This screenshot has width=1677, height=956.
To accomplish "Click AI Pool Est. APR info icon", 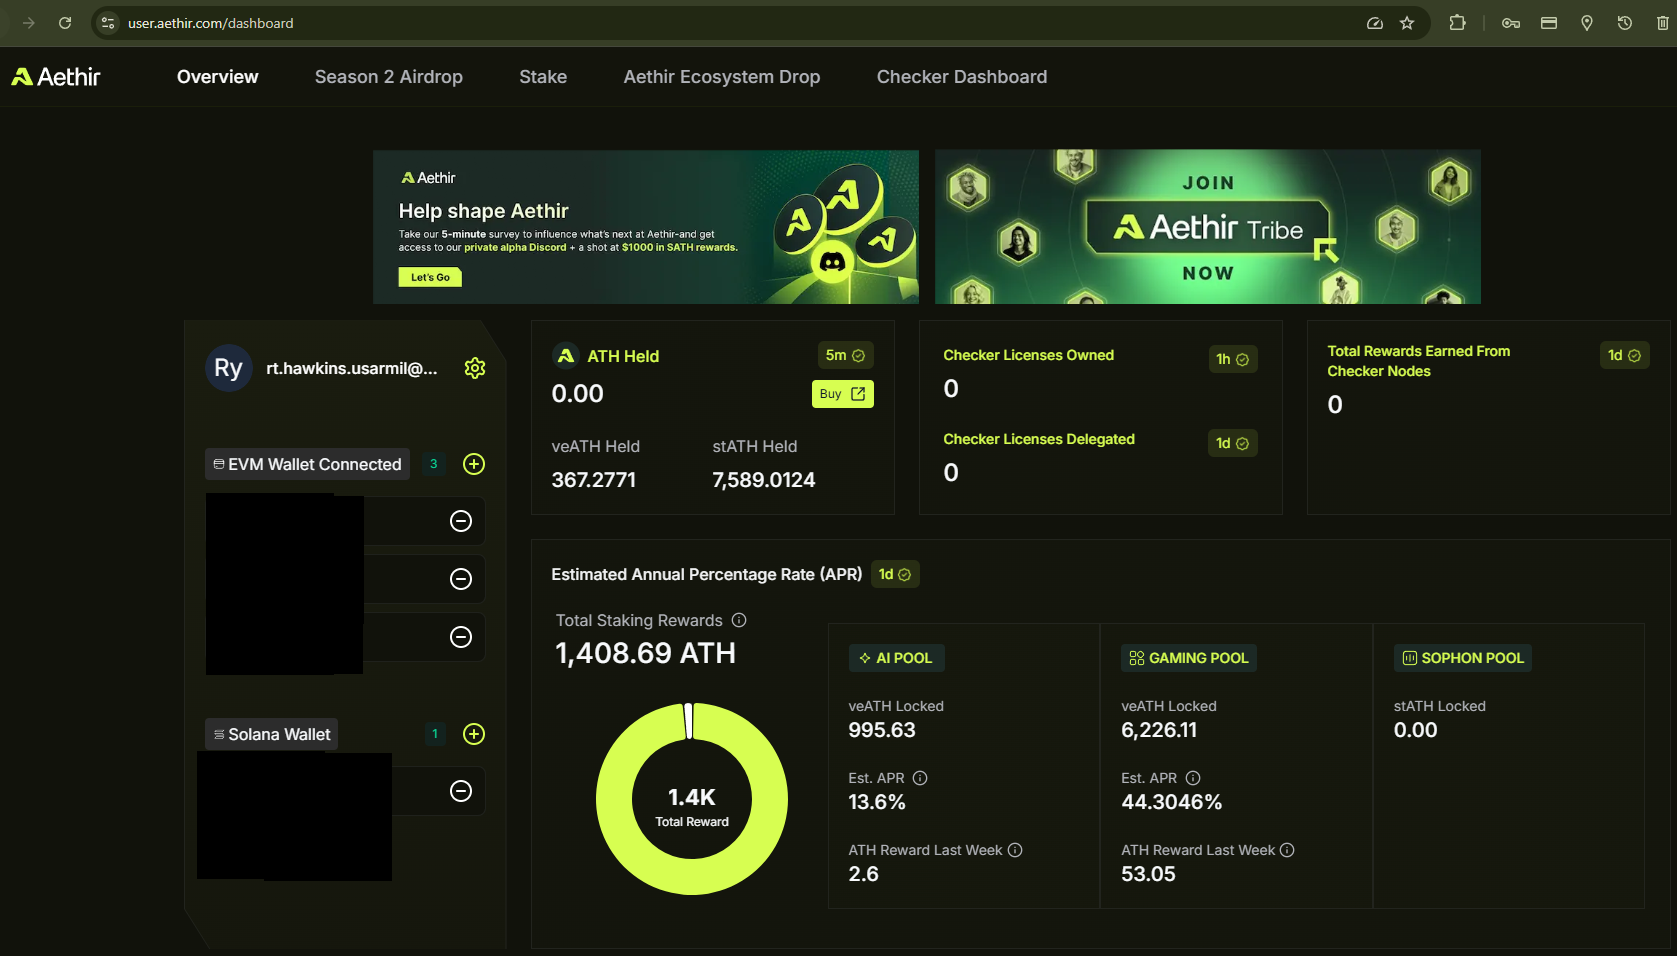I will click(920, 778).
